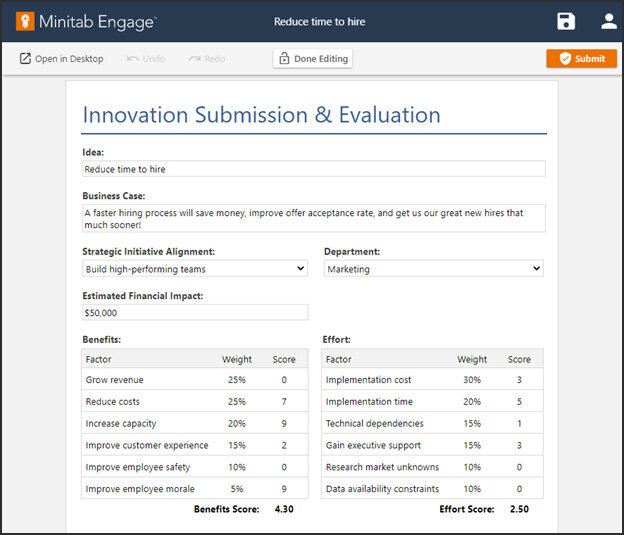Open the user account profile icon

tap(608, 22)
